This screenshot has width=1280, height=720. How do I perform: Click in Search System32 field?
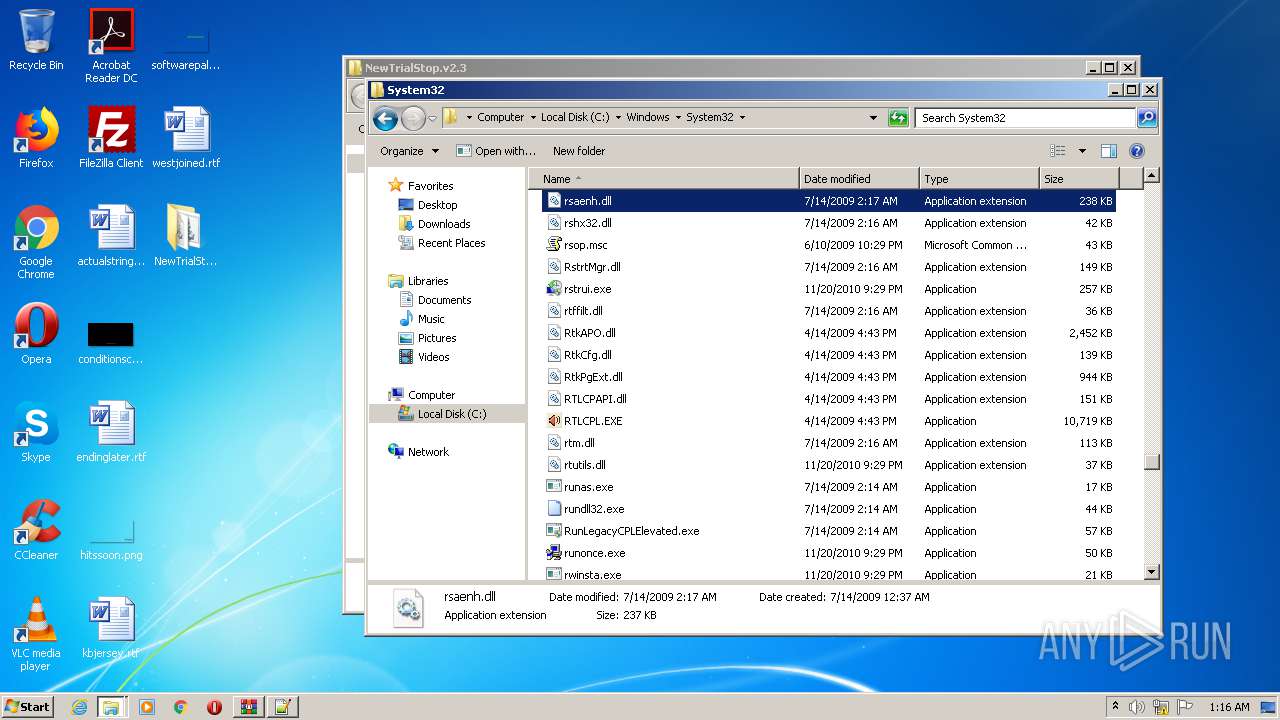click(x=1026, y=118)
